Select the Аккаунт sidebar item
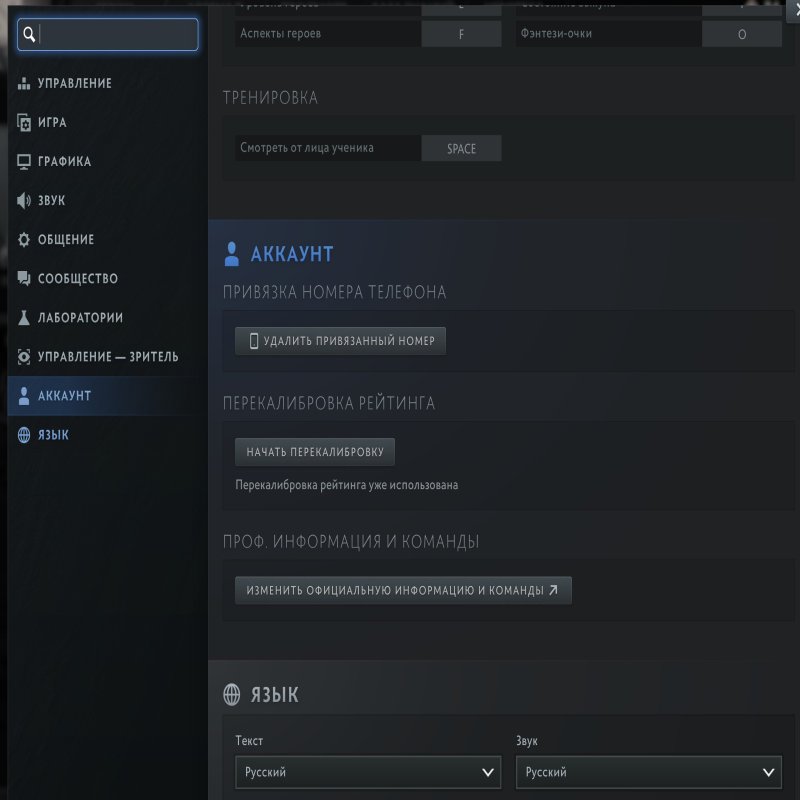The height and width of the screenshot is (800, 800). (65, 396)
